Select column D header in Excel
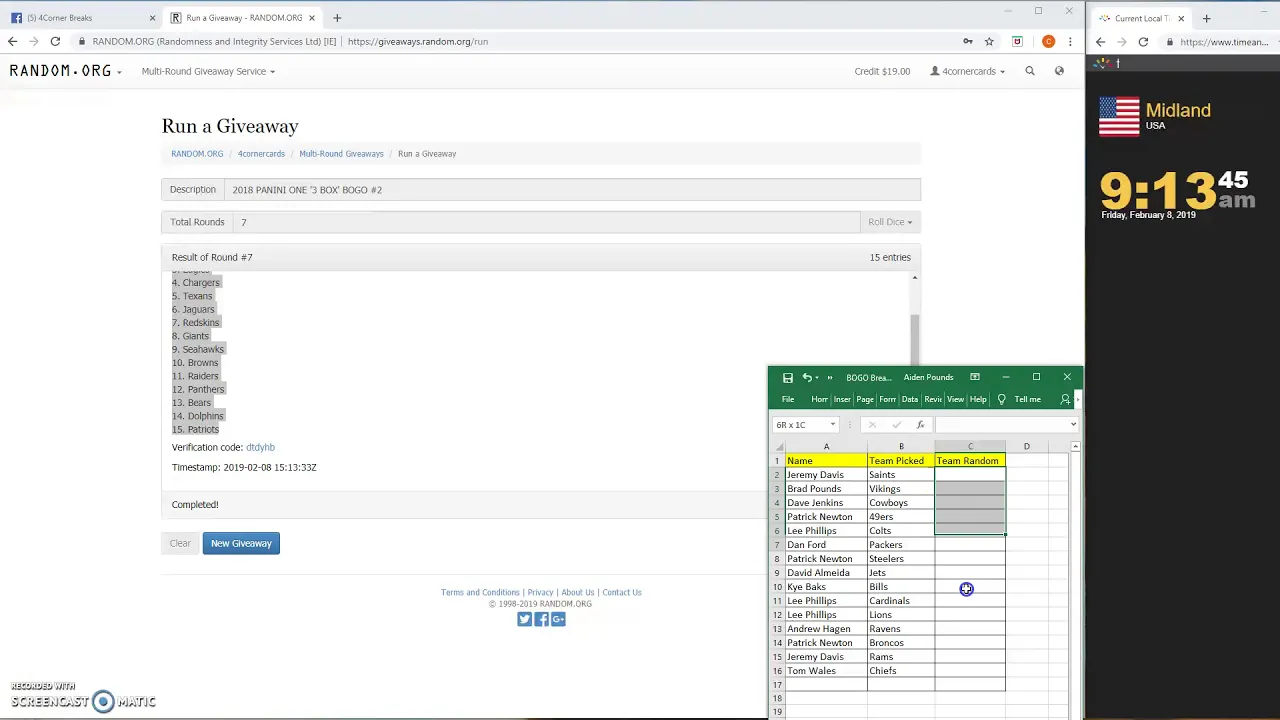The height and width of the screenshot is (720, 1280). tap(1026, 446)
